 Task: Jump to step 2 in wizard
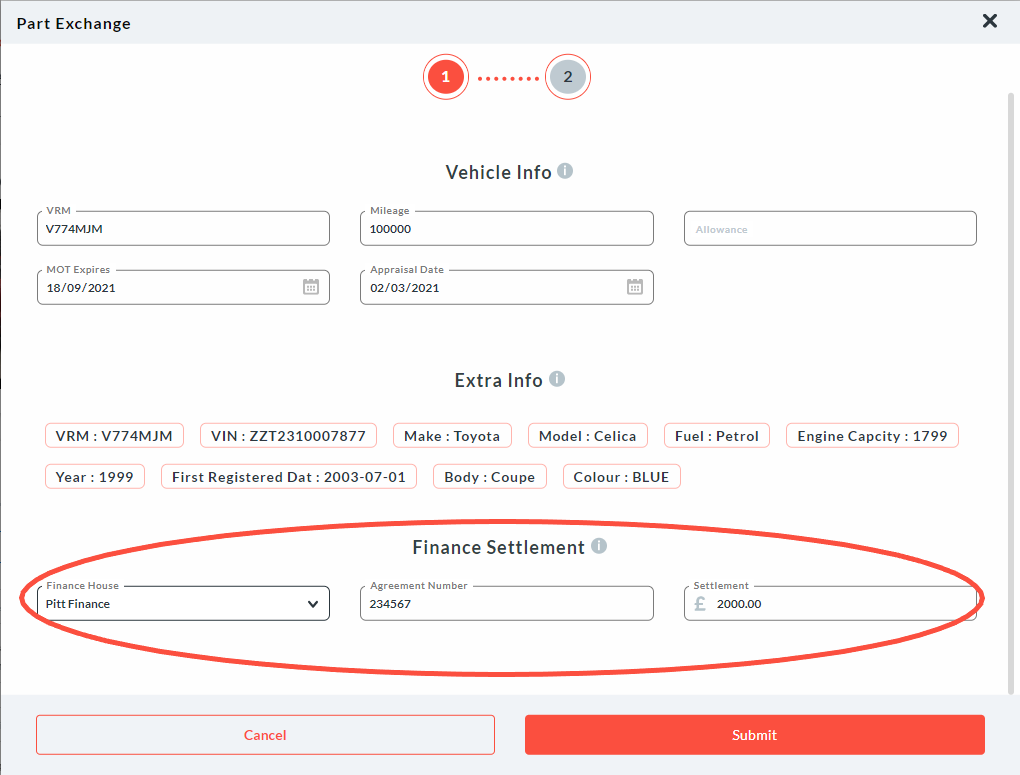567,77
